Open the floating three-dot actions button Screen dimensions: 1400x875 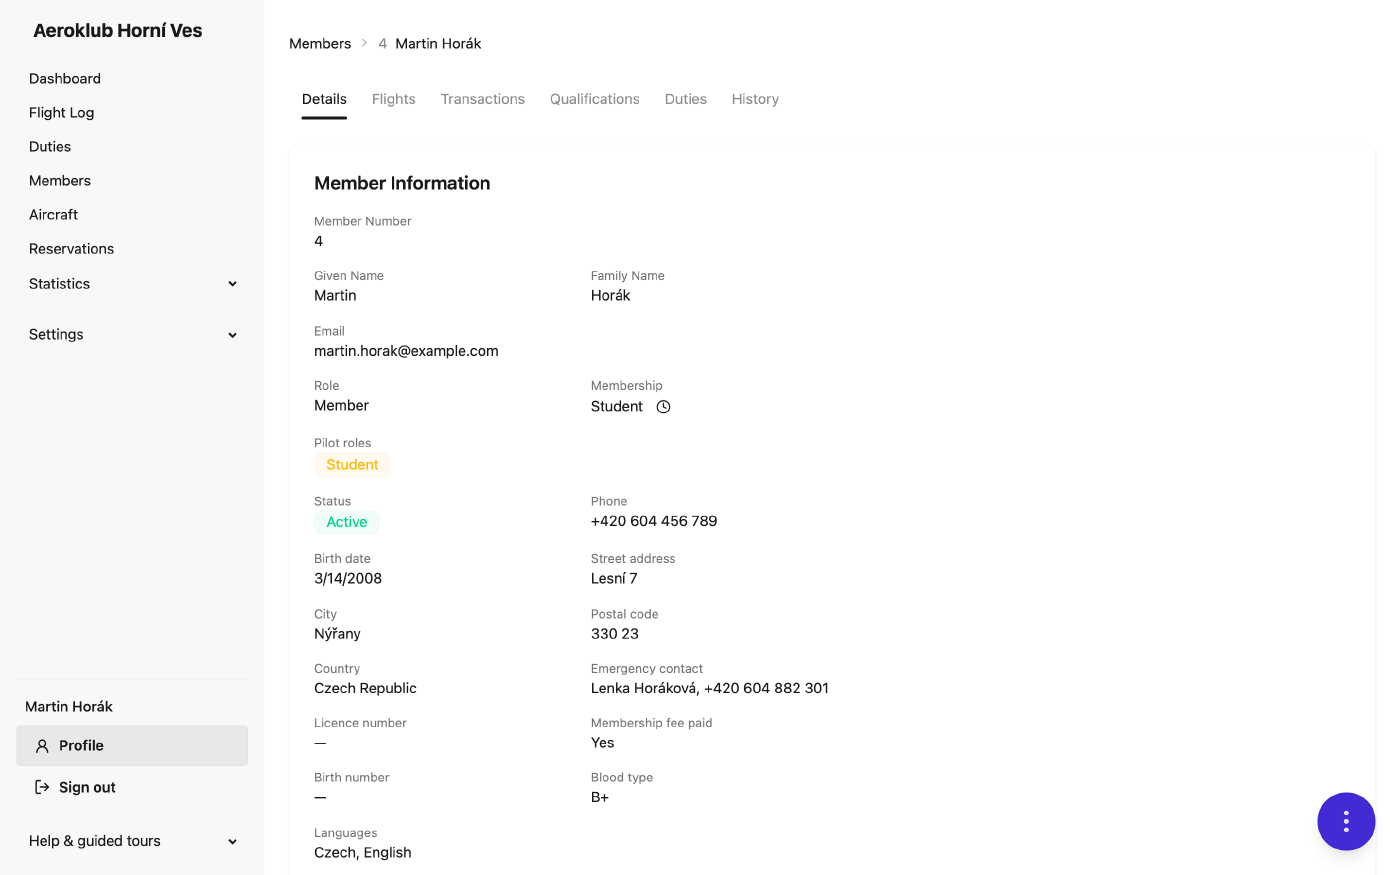(x=1346, y=822)
